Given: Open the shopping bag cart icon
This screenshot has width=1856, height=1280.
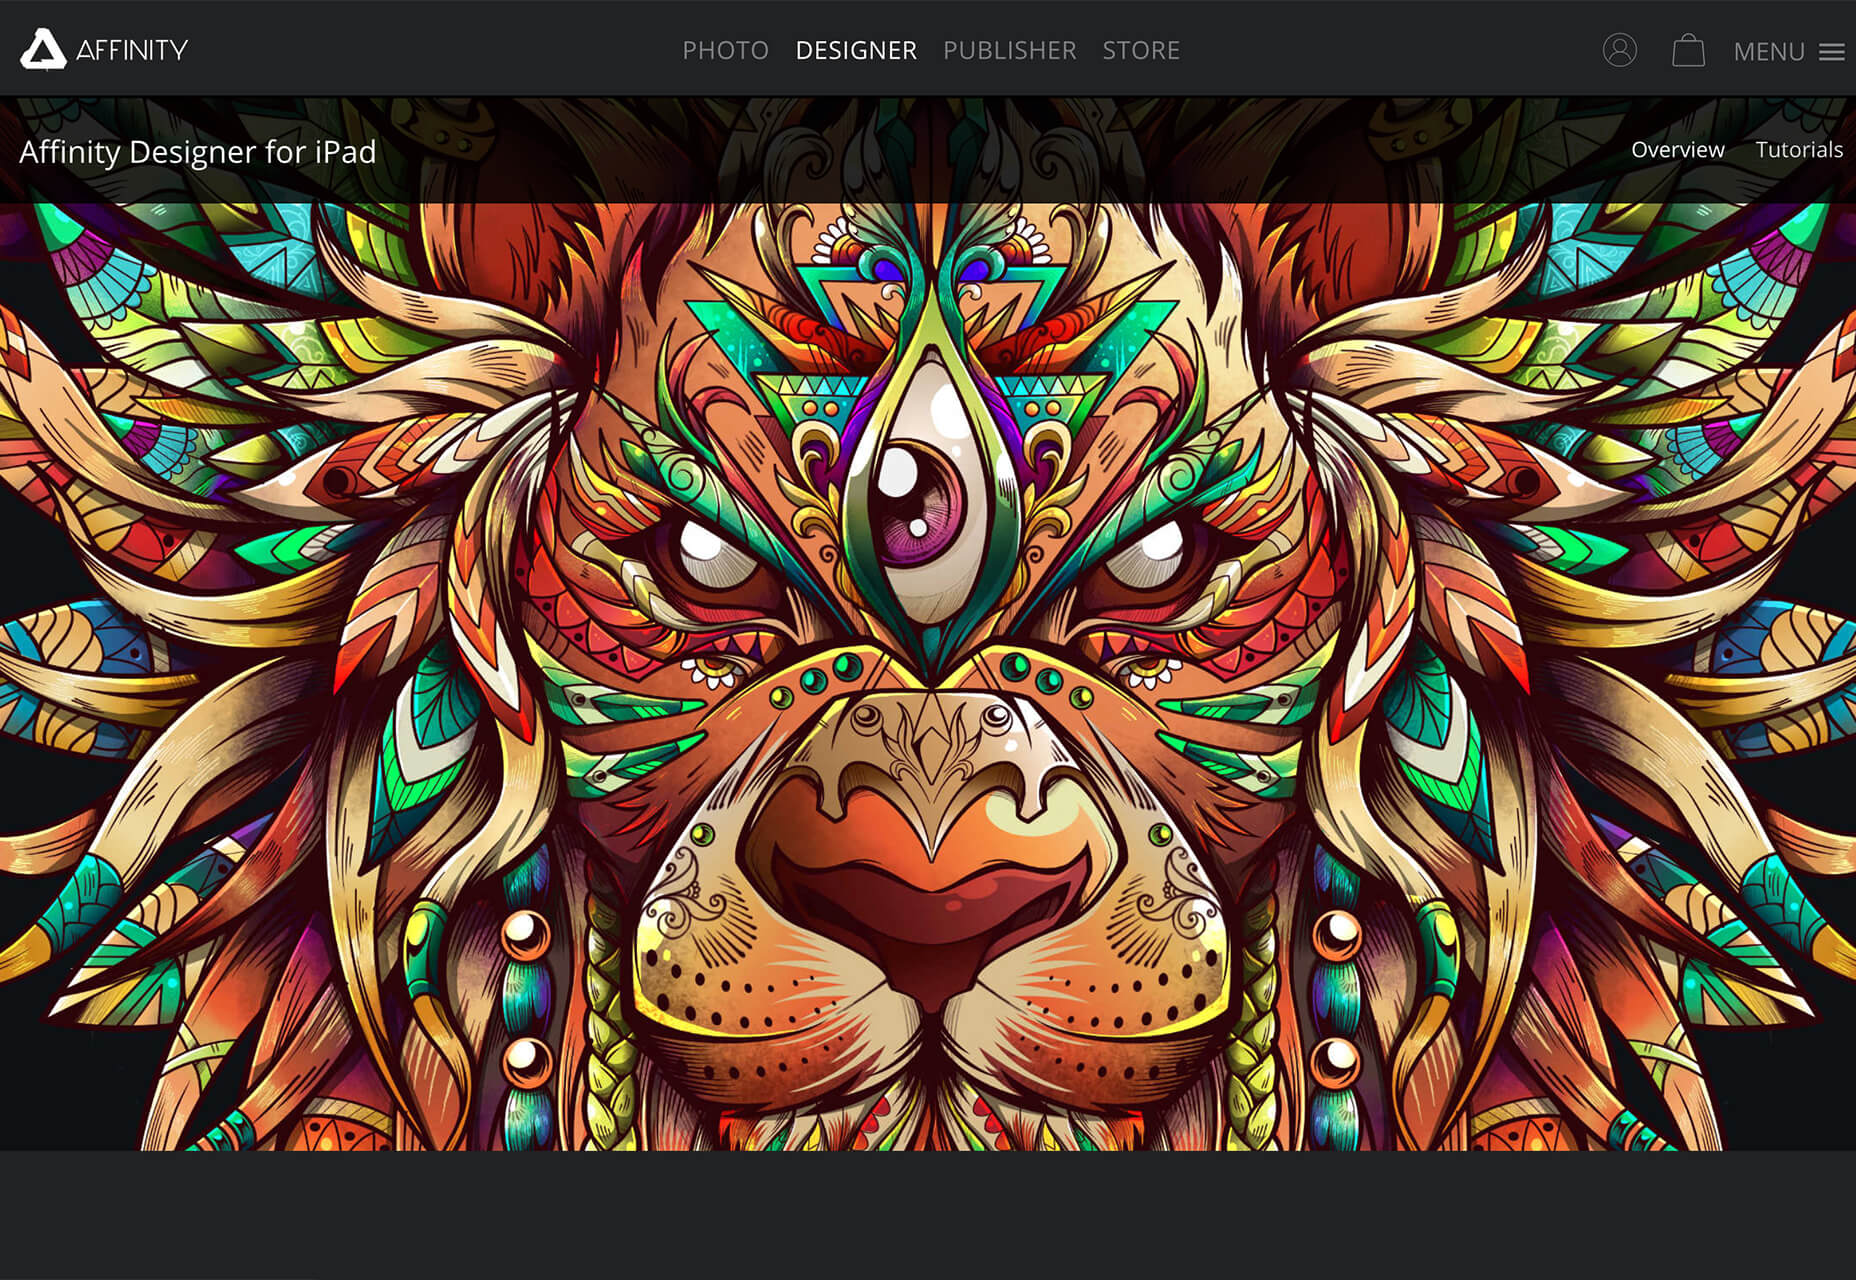Looking at the screenshot, I should point(1689,50).
